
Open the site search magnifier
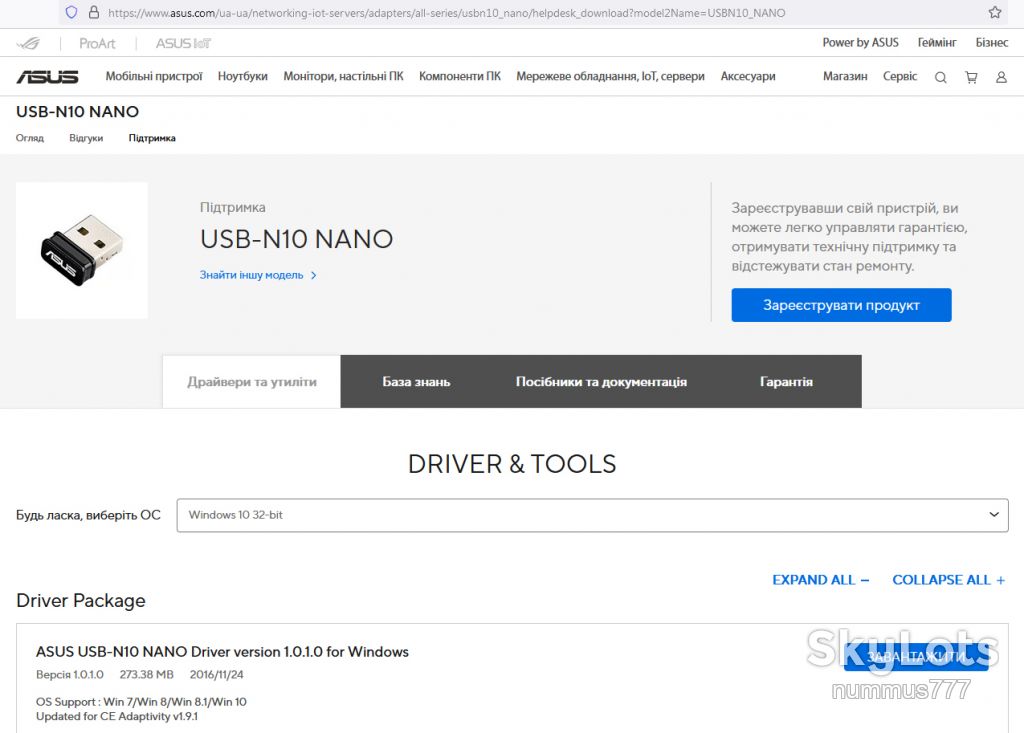pos(940,77)
